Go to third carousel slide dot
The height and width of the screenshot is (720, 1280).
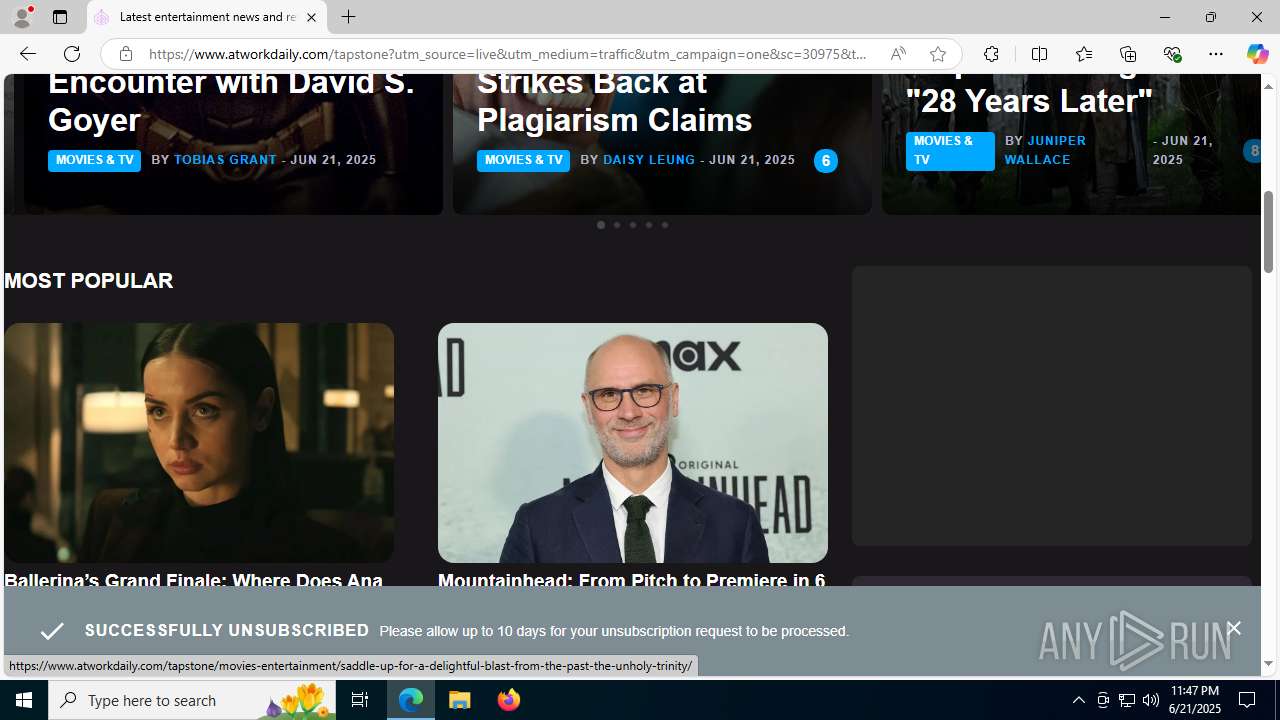632,225
